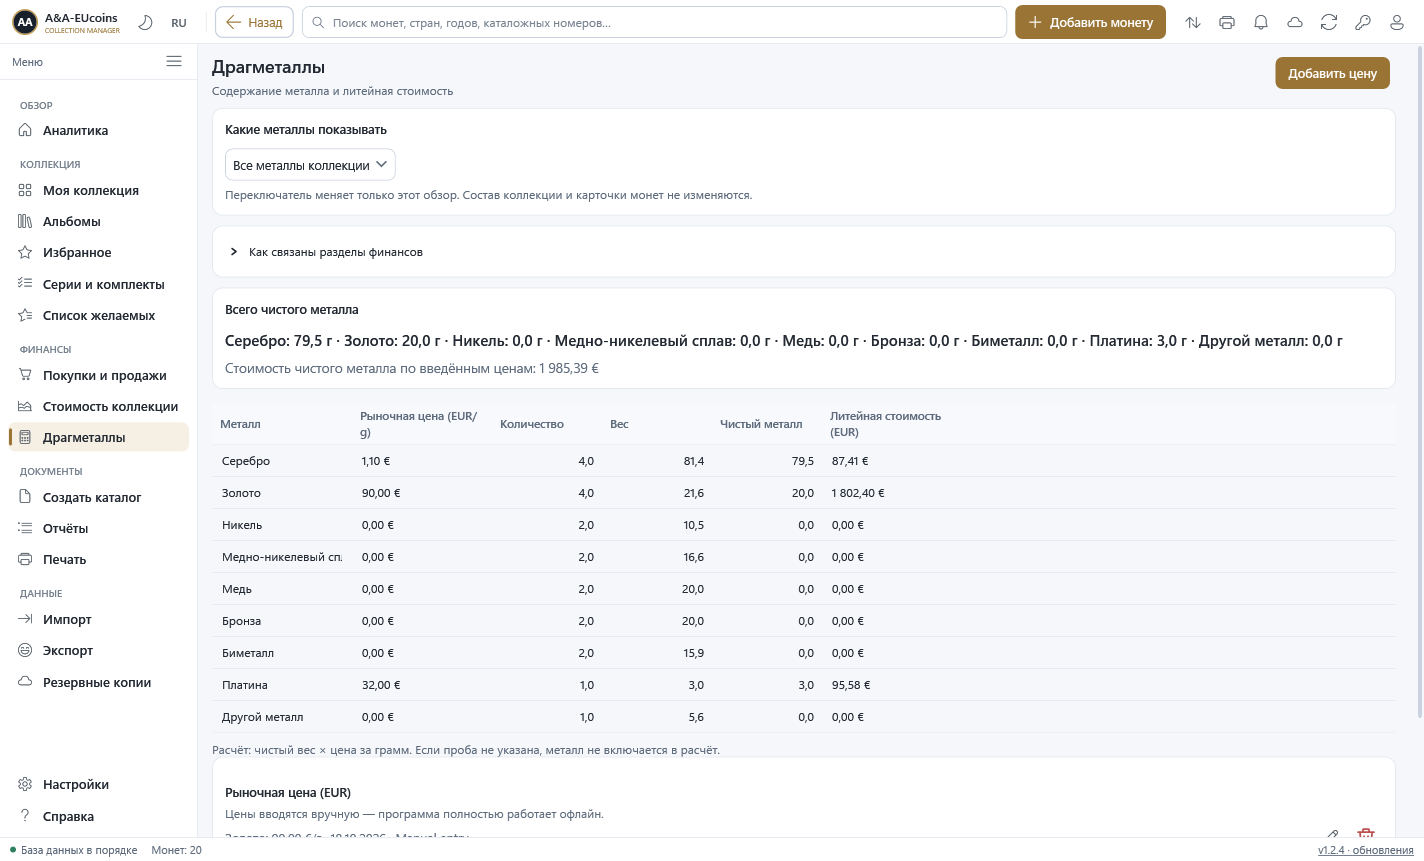Toggle dark mode with the moon icon

[x=146, y=22]
